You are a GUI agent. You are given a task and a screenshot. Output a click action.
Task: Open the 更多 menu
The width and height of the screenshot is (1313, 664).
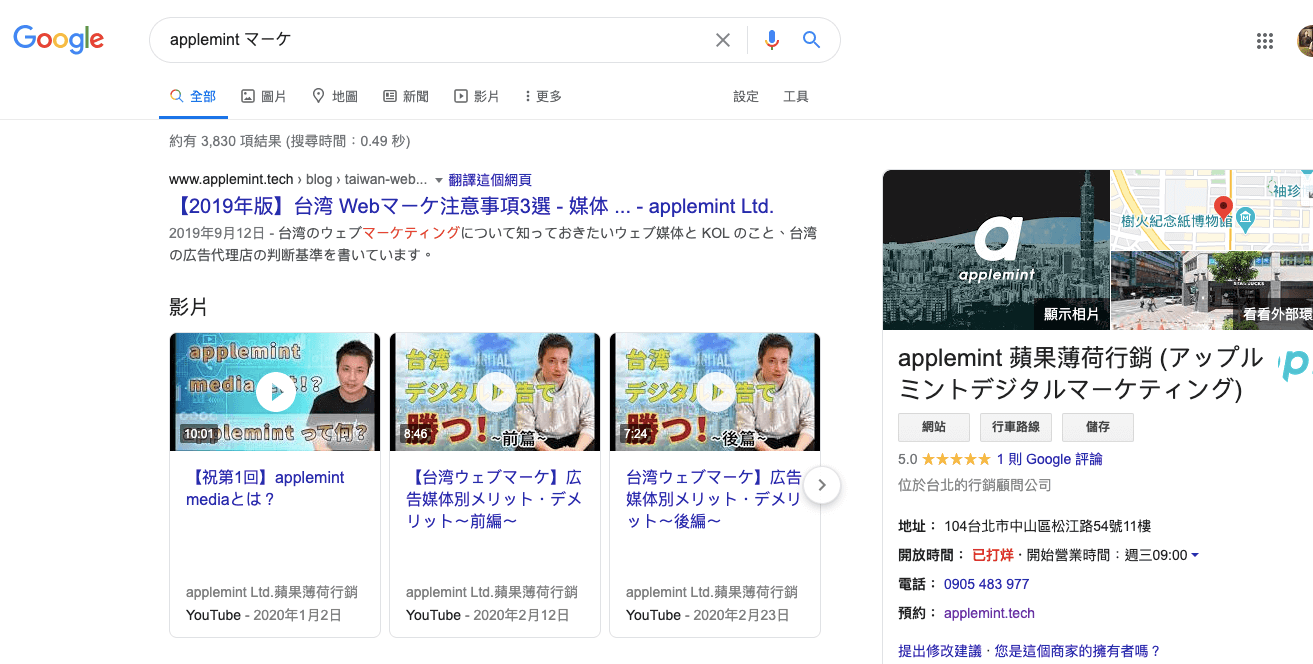(x=543, y=96)
